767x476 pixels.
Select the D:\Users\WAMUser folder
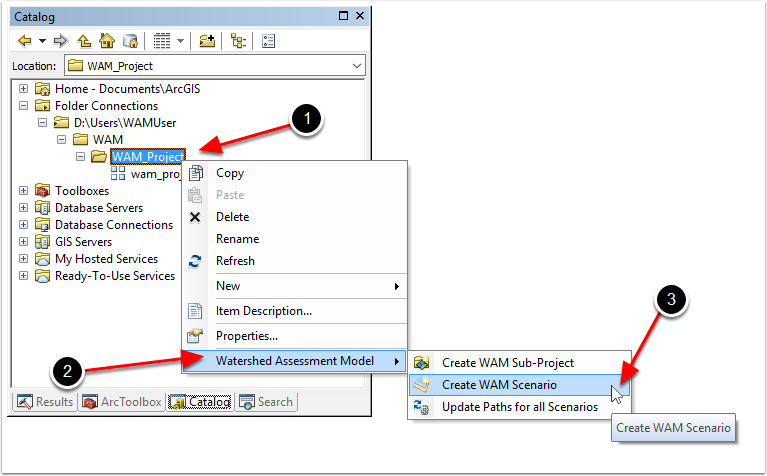[x=125, y=123]
